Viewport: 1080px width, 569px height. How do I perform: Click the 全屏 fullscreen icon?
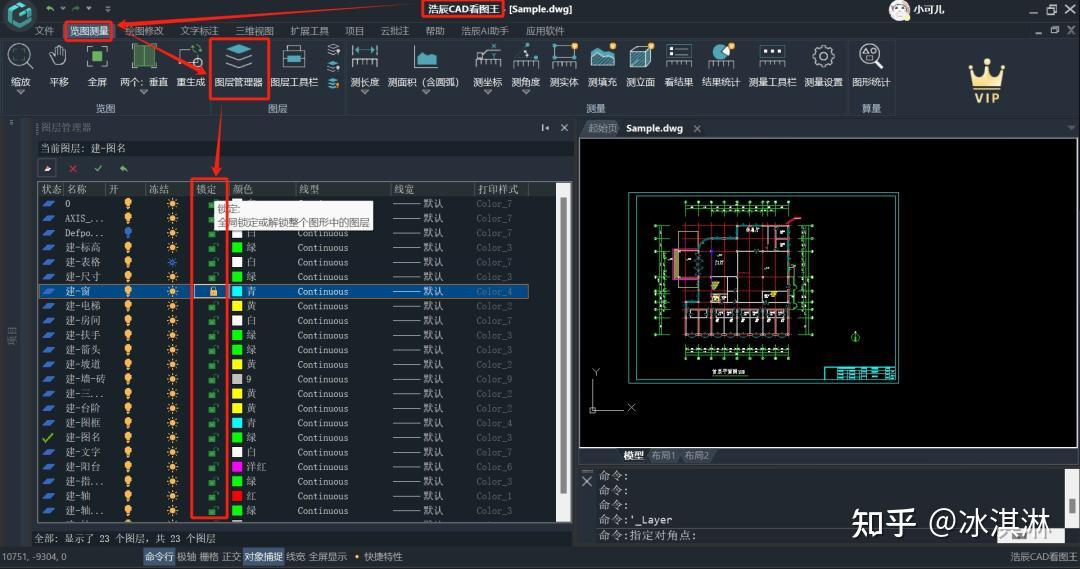(97, 56)
